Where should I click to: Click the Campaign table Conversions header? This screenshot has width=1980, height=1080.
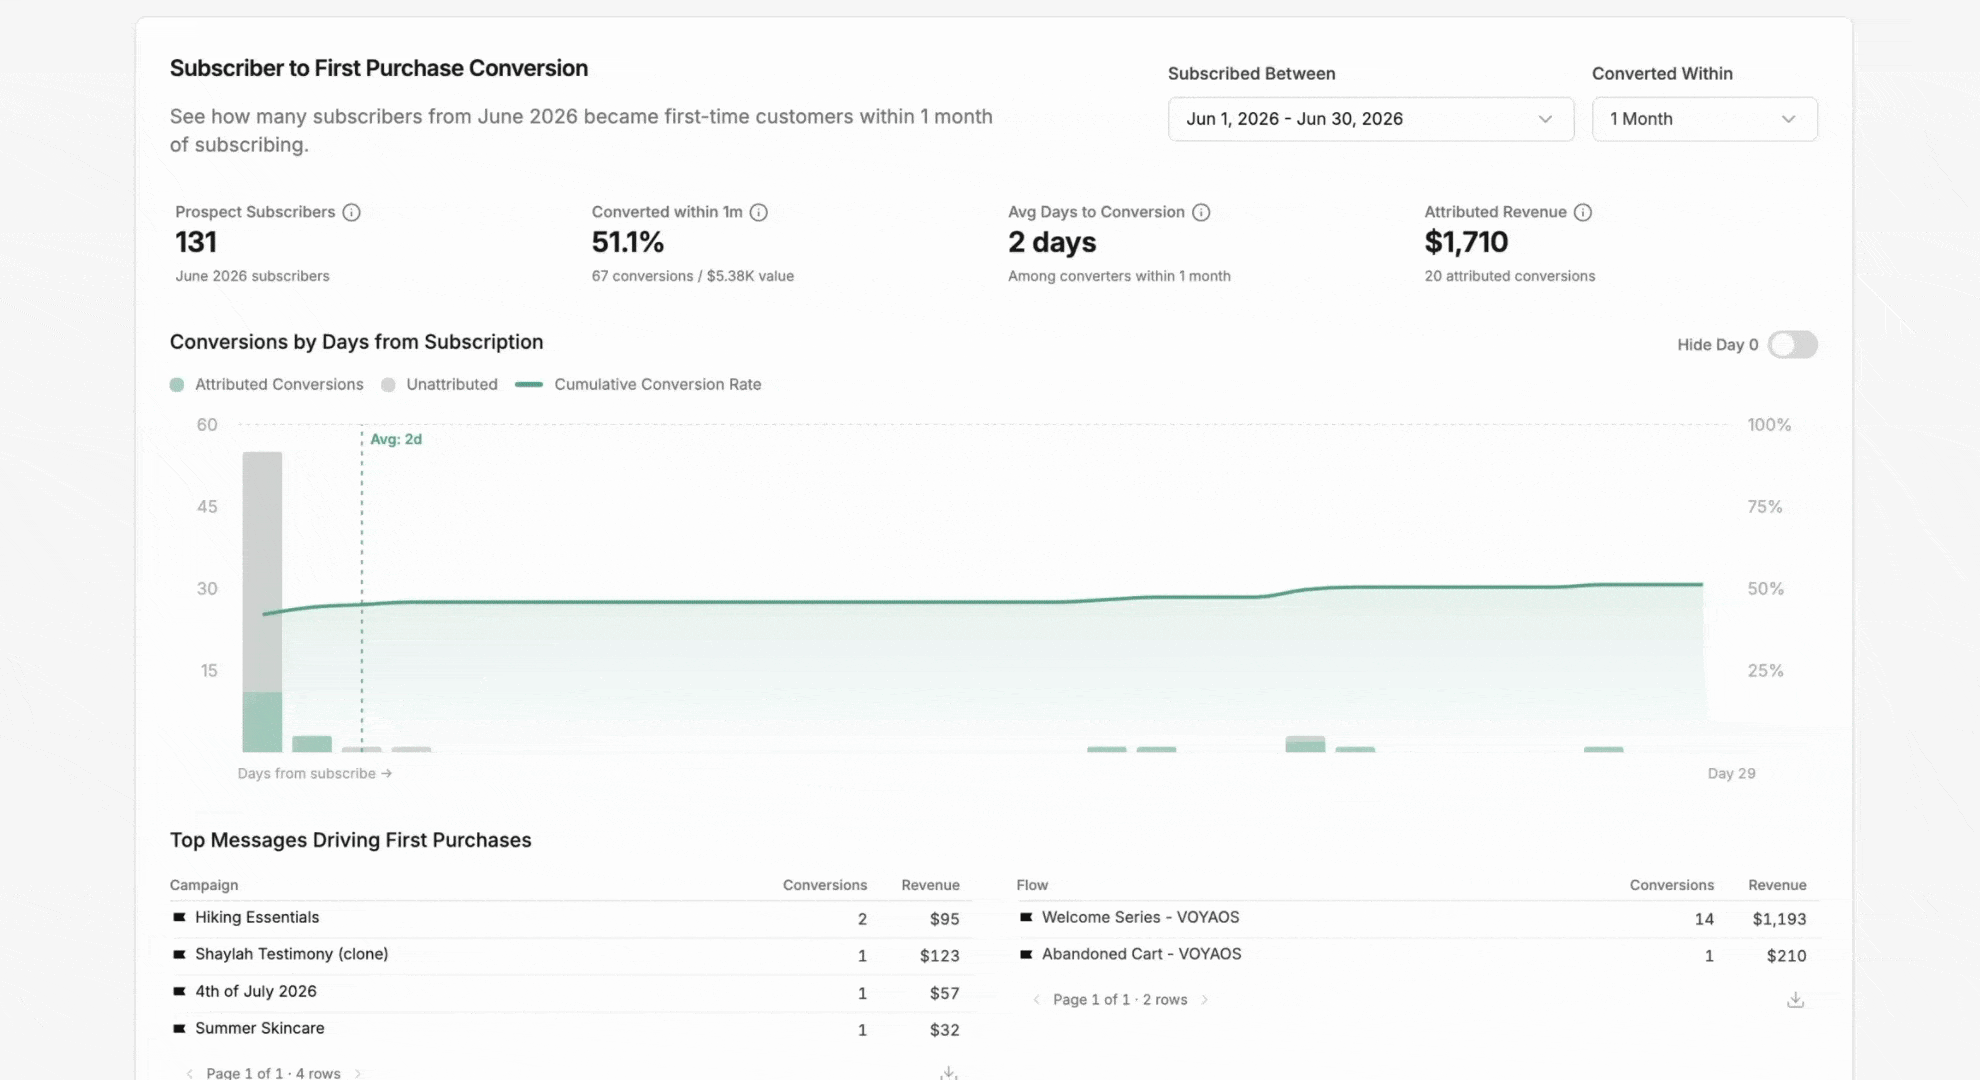tap(825, 885)
